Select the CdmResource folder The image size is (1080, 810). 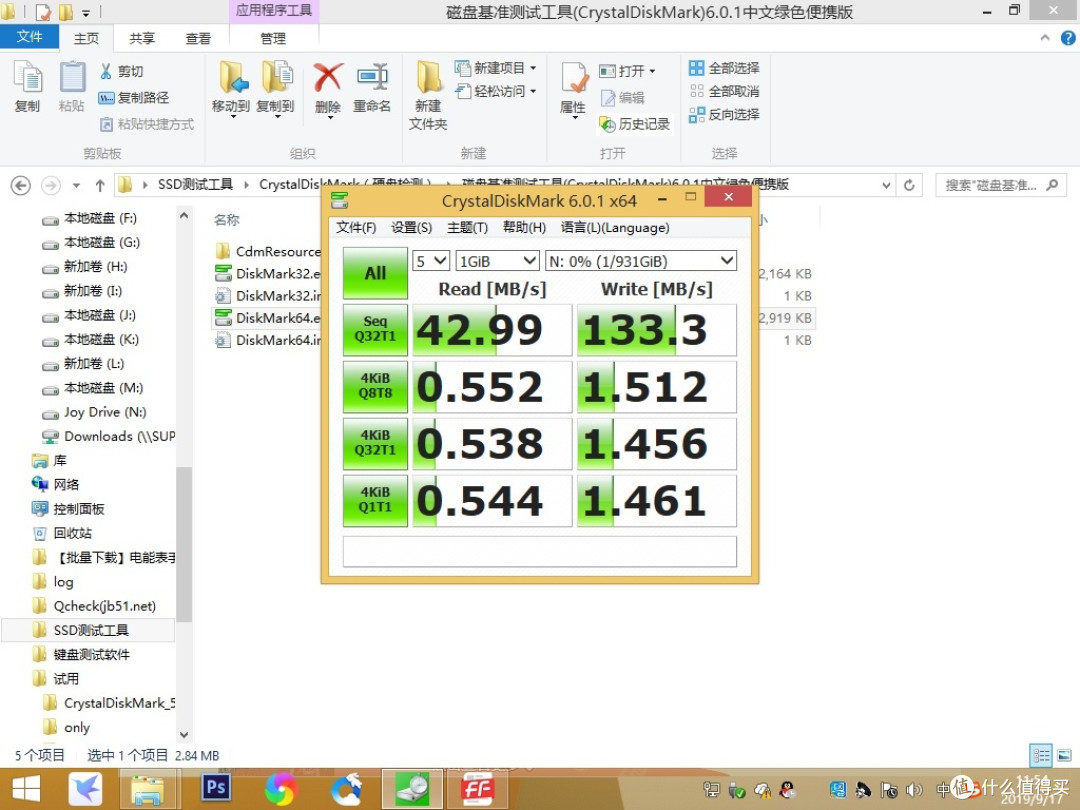click(267, 251)
